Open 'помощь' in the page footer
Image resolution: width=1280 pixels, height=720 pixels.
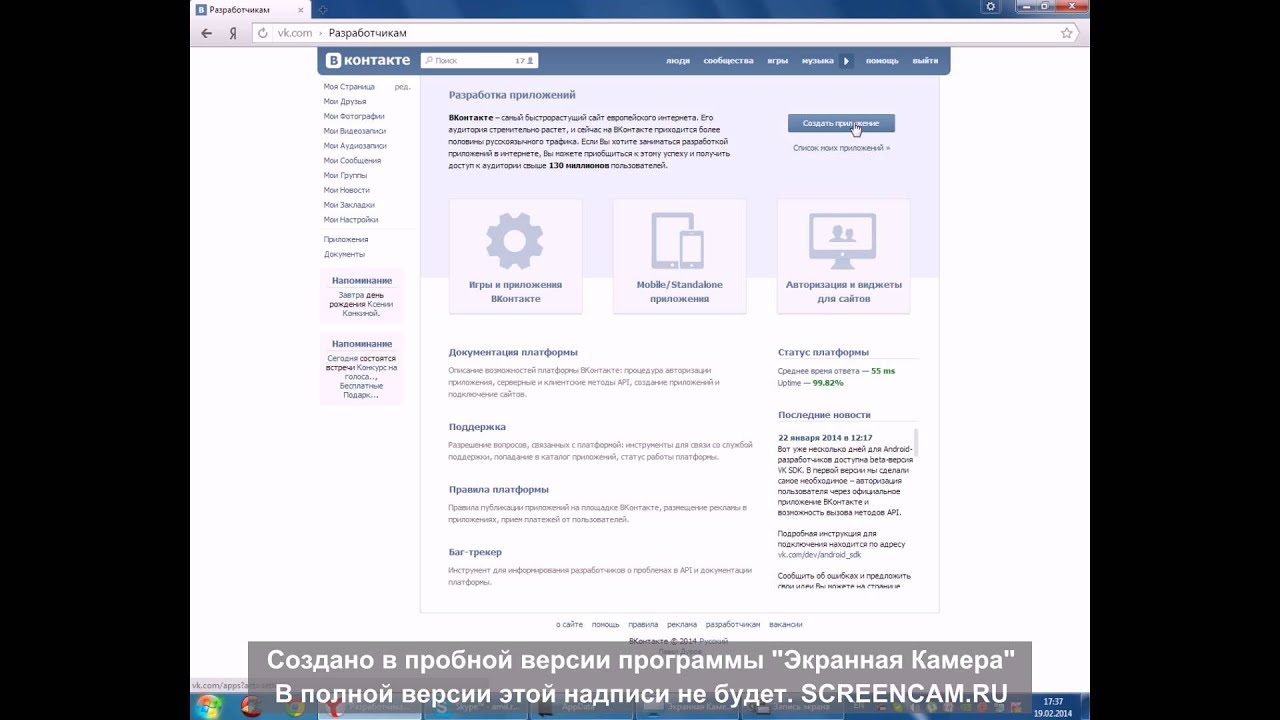(605, 624)
